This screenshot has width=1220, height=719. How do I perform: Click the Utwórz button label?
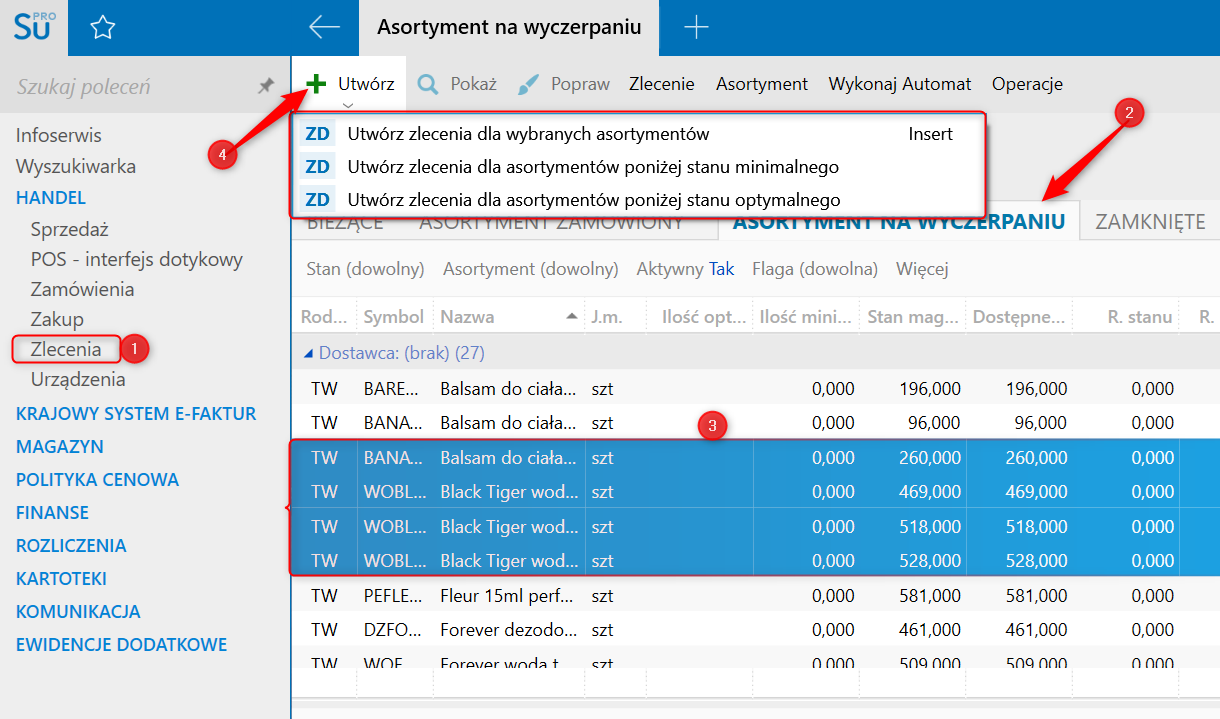(x=366, y=84)
